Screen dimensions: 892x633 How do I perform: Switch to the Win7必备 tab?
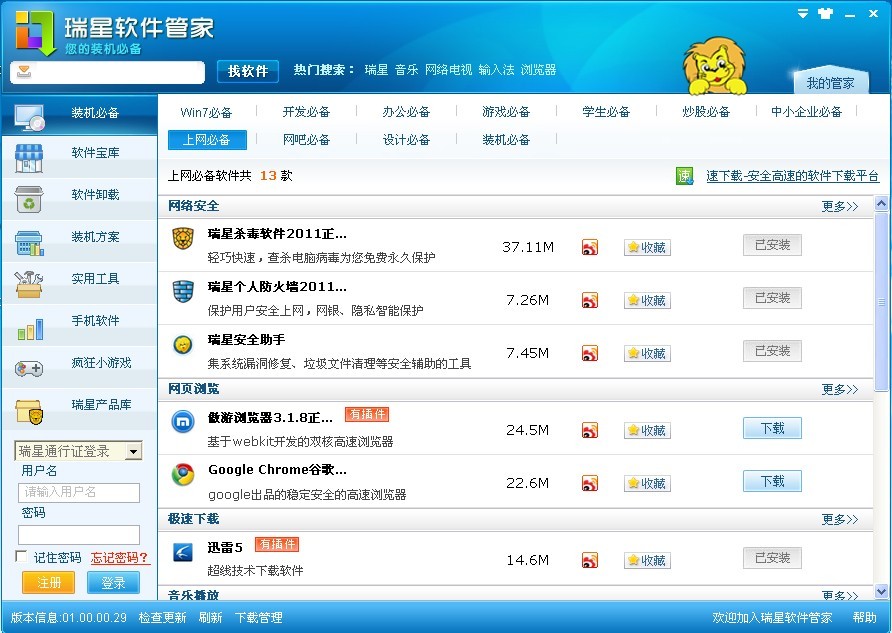206,112
